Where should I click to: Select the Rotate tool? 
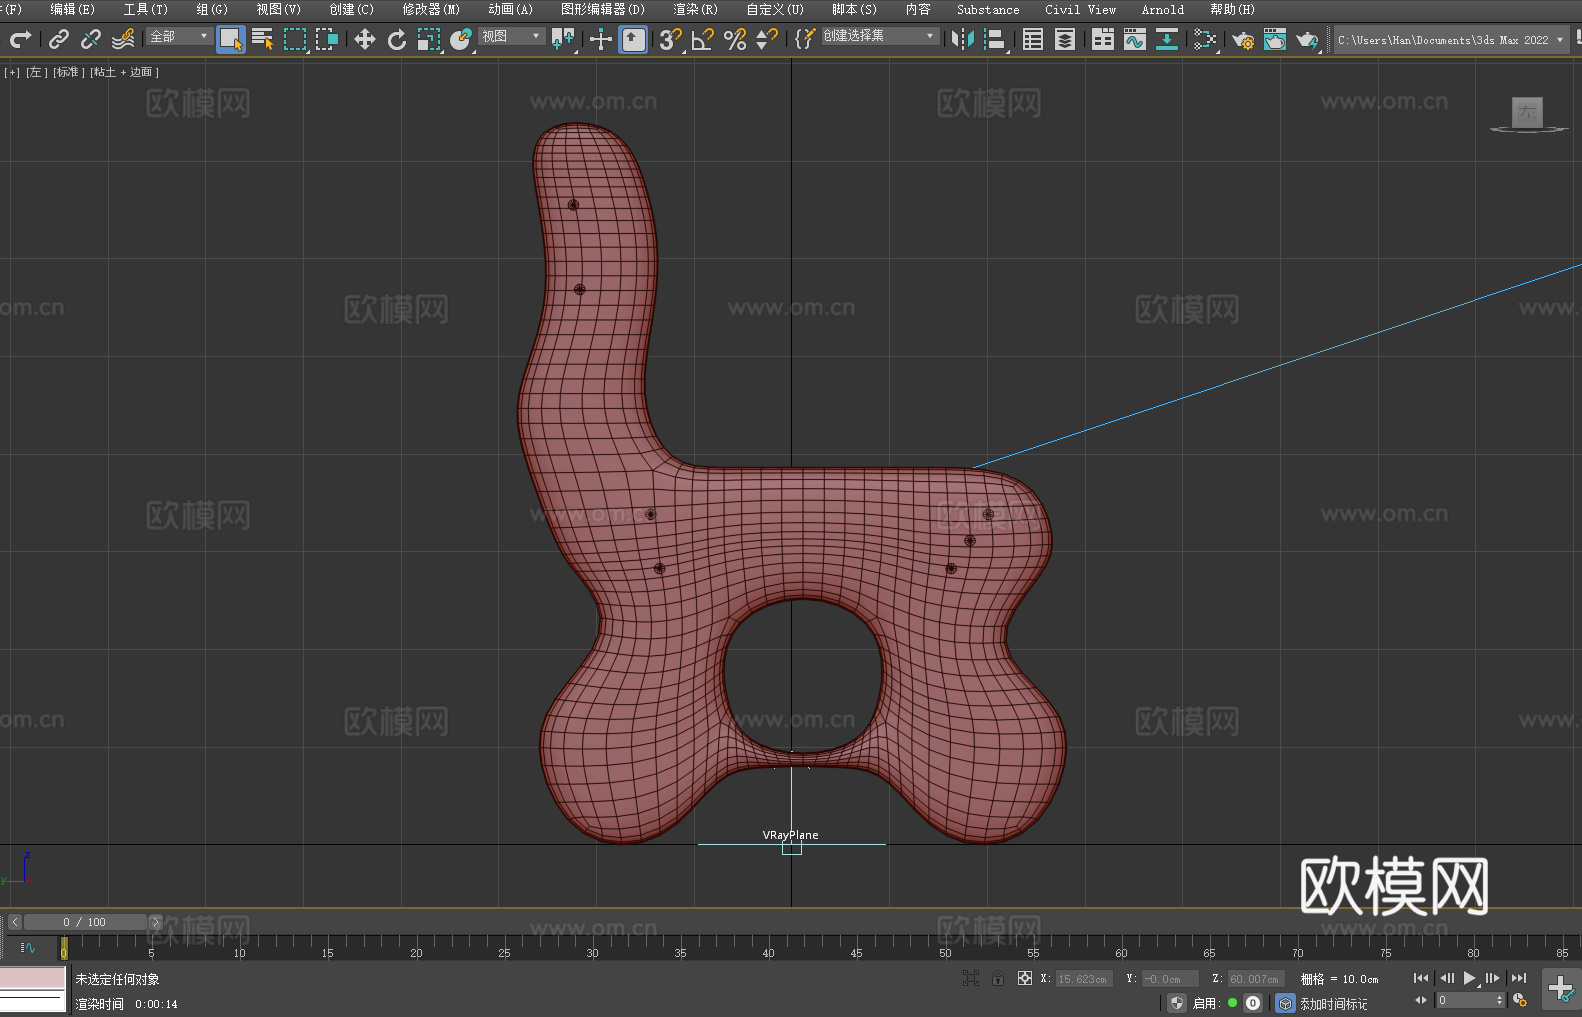point(397,39)
